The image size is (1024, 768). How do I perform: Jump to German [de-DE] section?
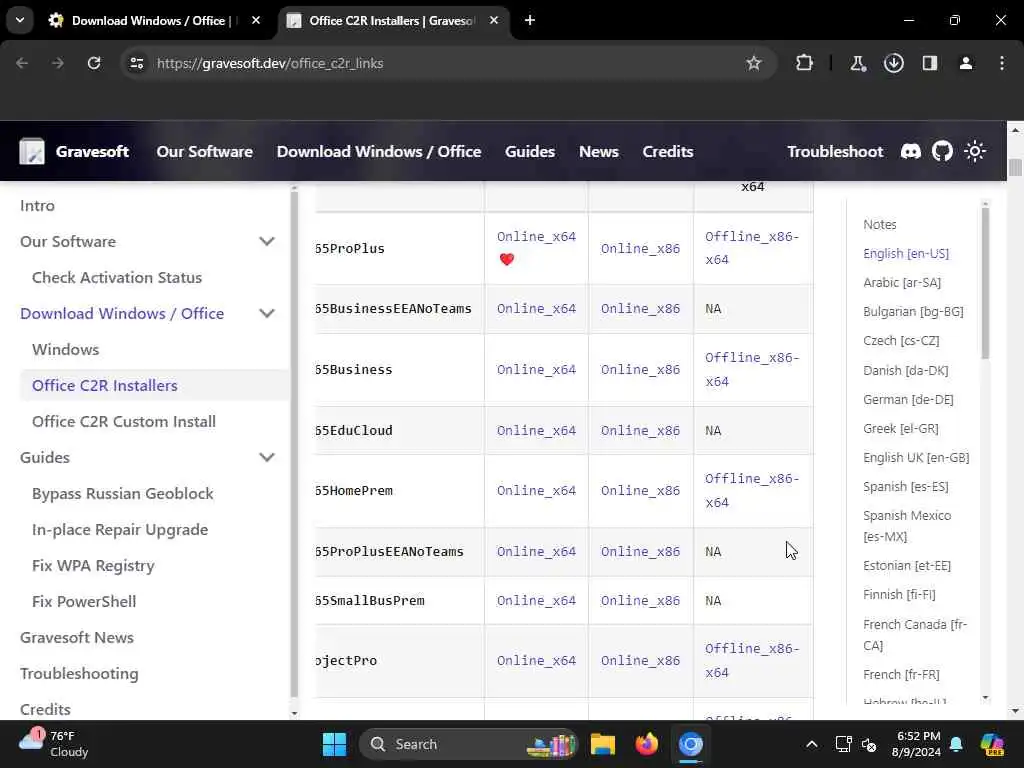tap(908, 399)
